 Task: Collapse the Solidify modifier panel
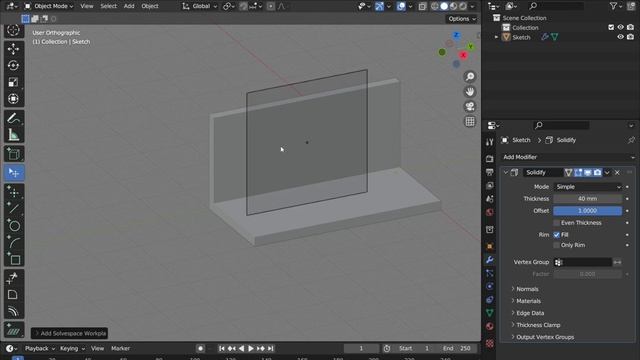[506, 173]
